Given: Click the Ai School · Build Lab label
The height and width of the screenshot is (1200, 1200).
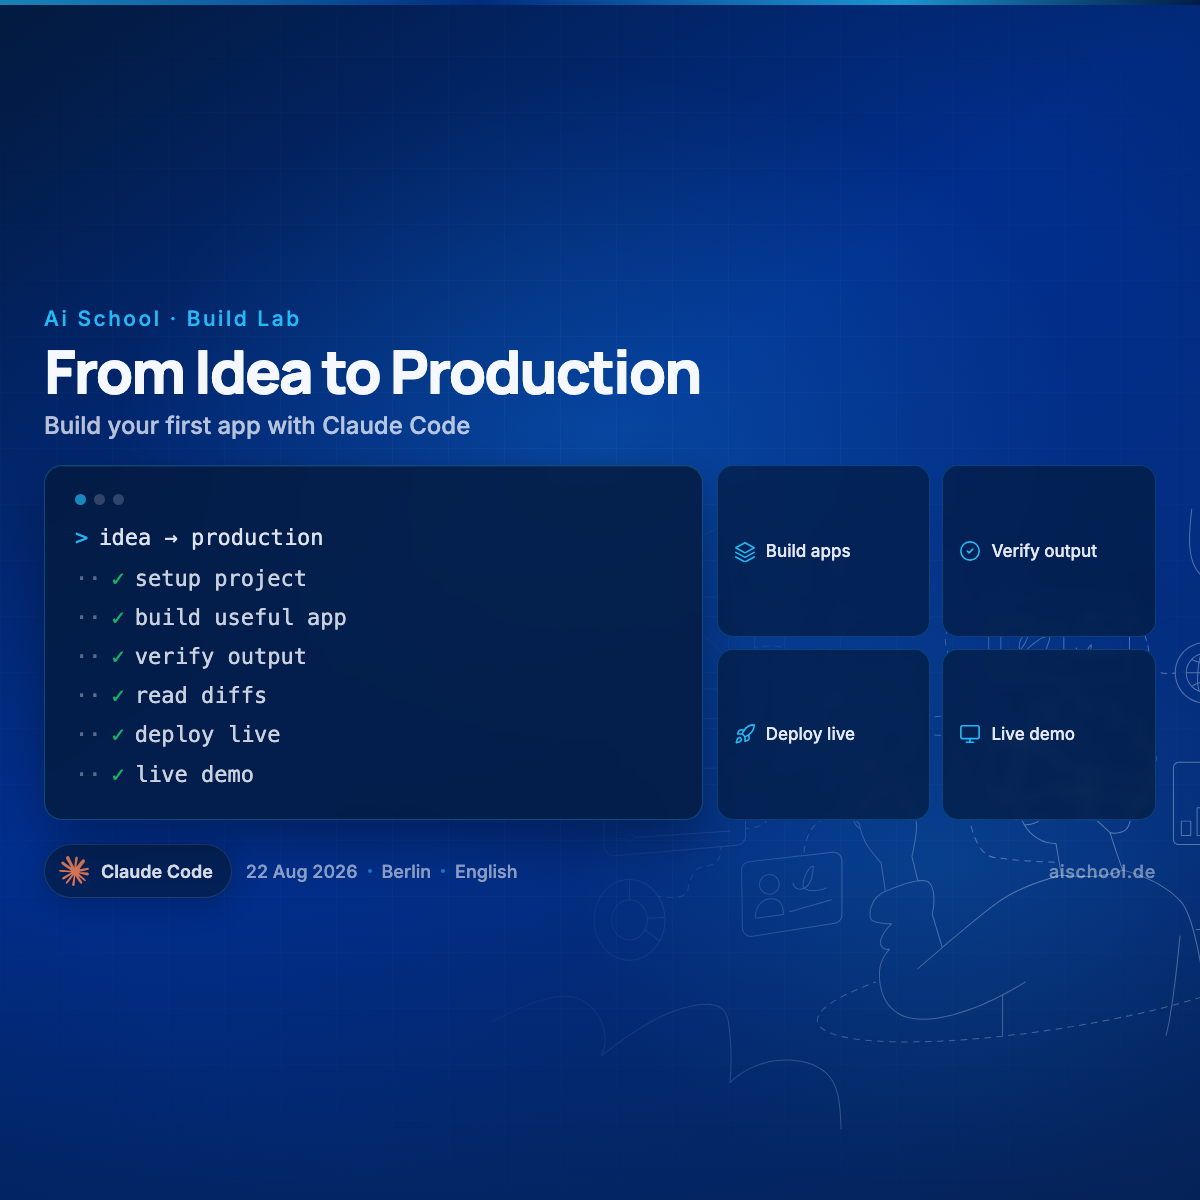Looking at the screenshot, I should tap(172, 319).
